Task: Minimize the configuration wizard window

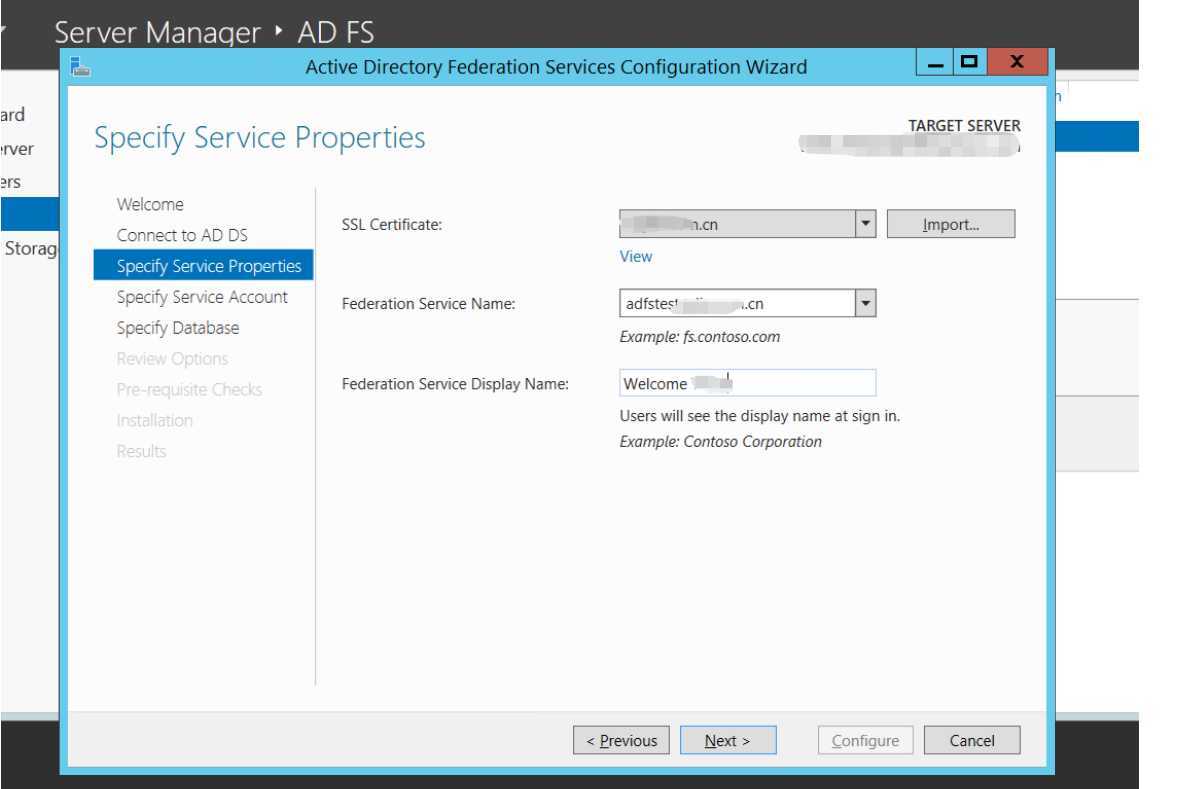Action: [936, 63]
